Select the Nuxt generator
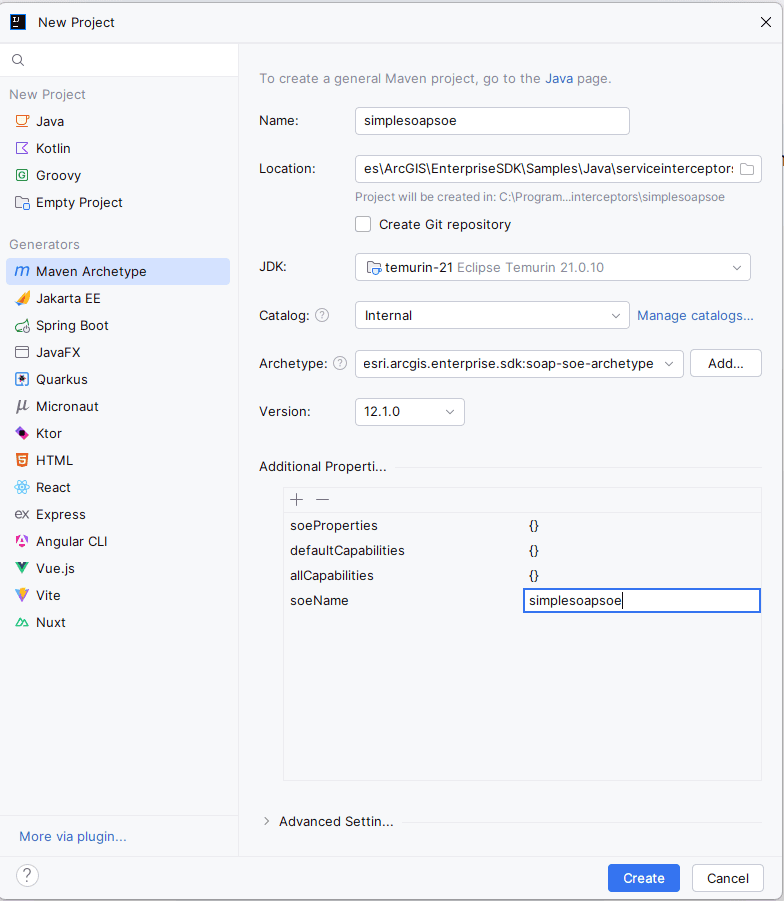 [x=118, y=622]
